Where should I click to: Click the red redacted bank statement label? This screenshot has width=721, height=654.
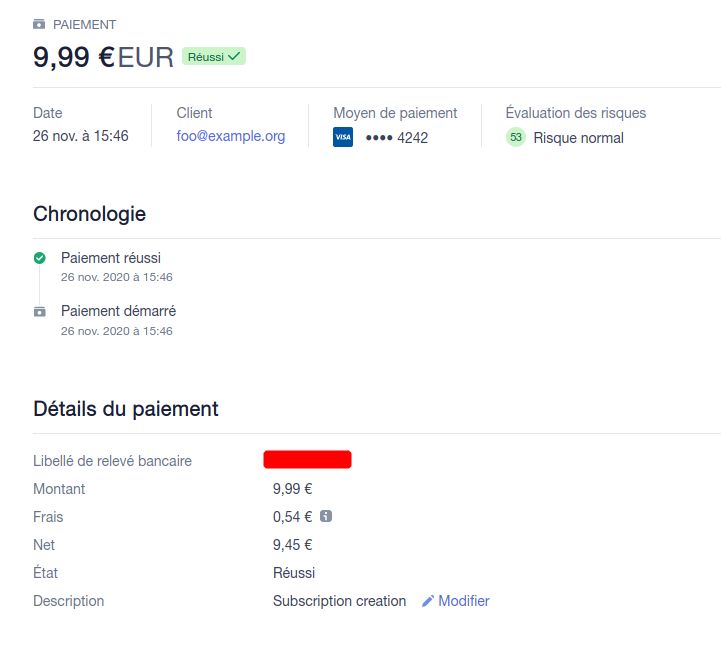(307, 460)
